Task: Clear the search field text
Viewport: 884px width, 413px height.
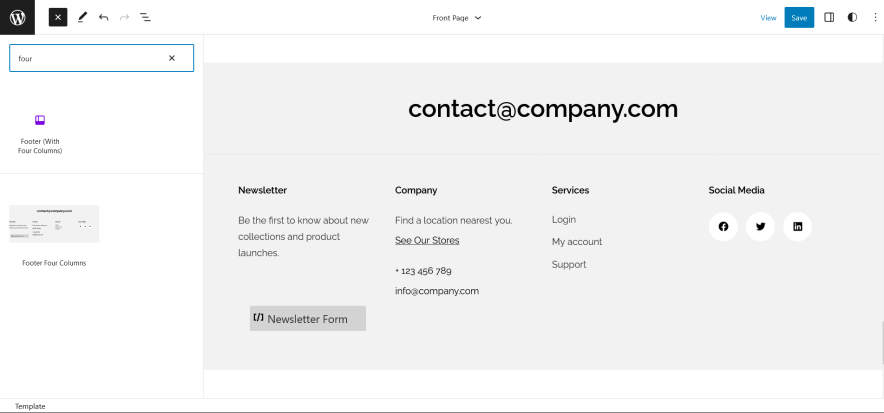Action: point(171,58)
